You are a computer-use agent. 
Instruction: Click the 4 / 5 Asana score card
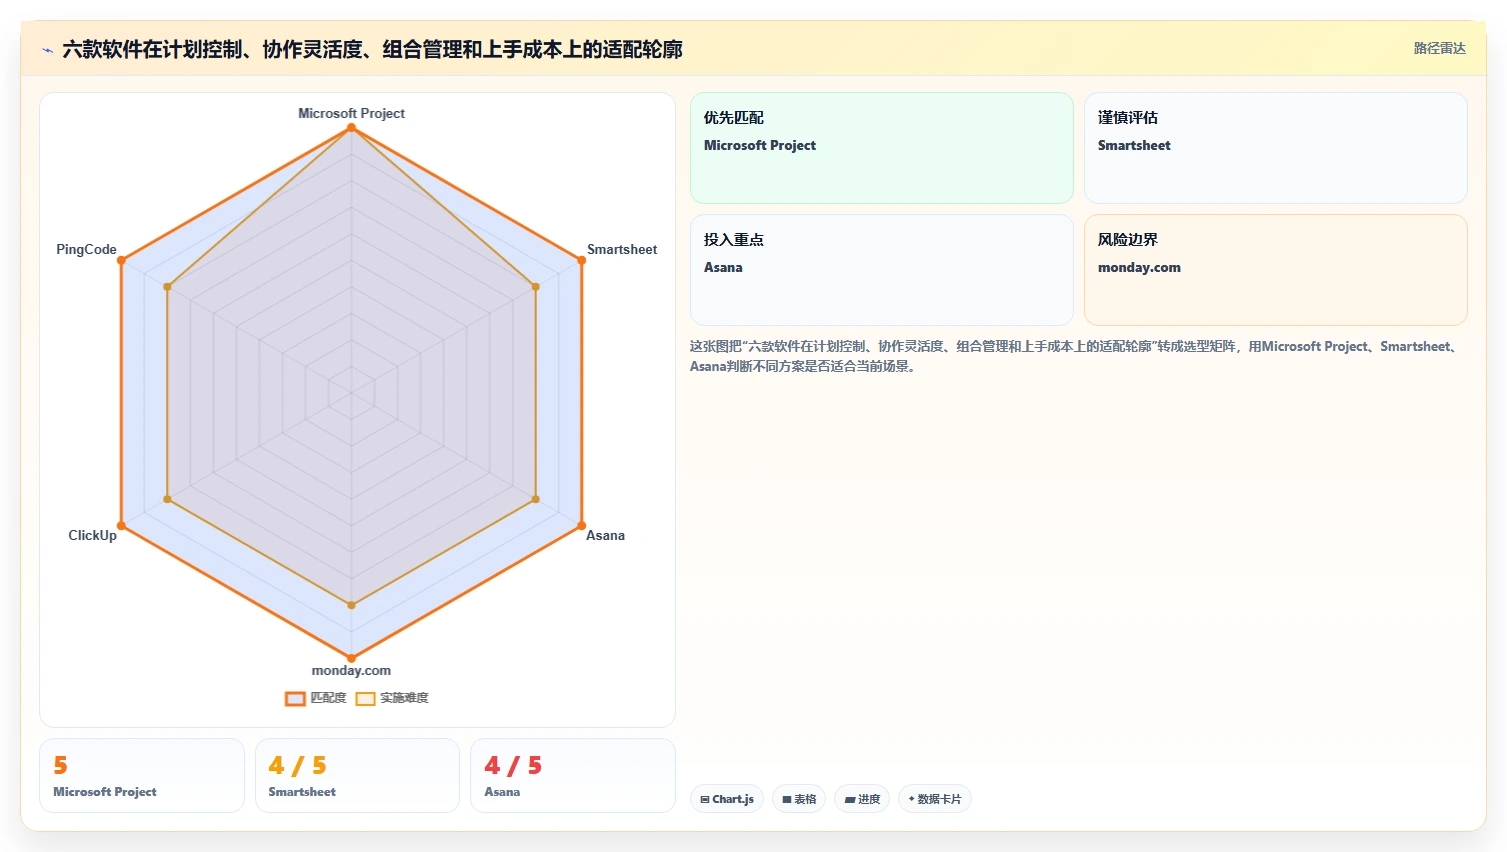coord(573,775)
